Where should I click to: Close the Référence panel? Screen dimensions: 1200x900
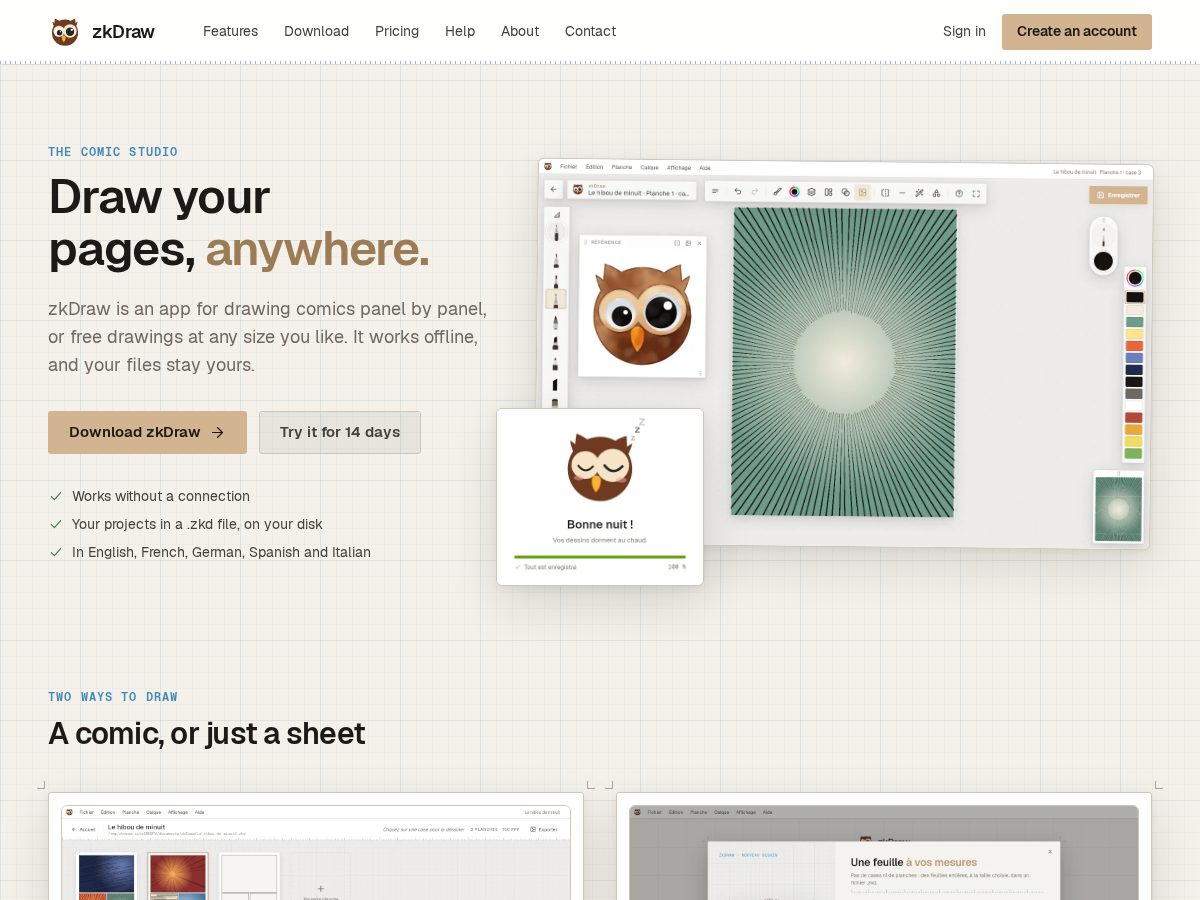pyautogui.click(x=699, y=243)
